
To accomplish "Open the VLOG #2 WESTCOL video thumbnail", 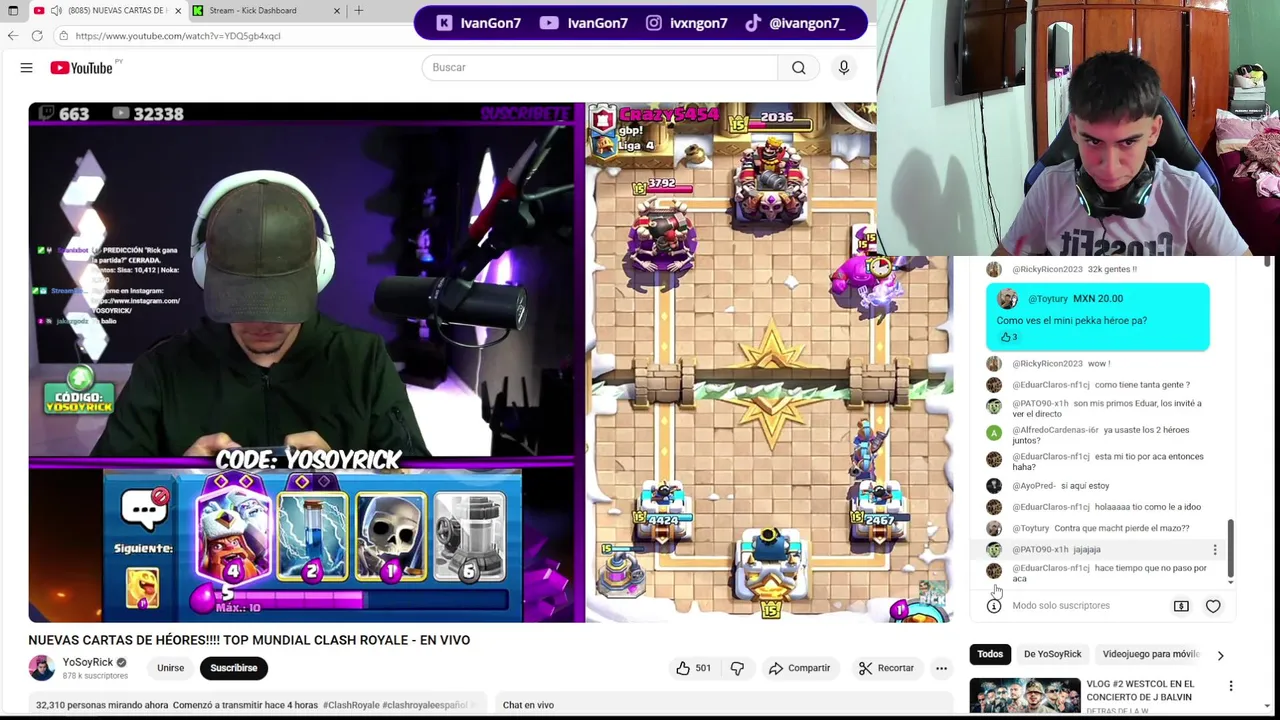I will [x=1025, y=696].
